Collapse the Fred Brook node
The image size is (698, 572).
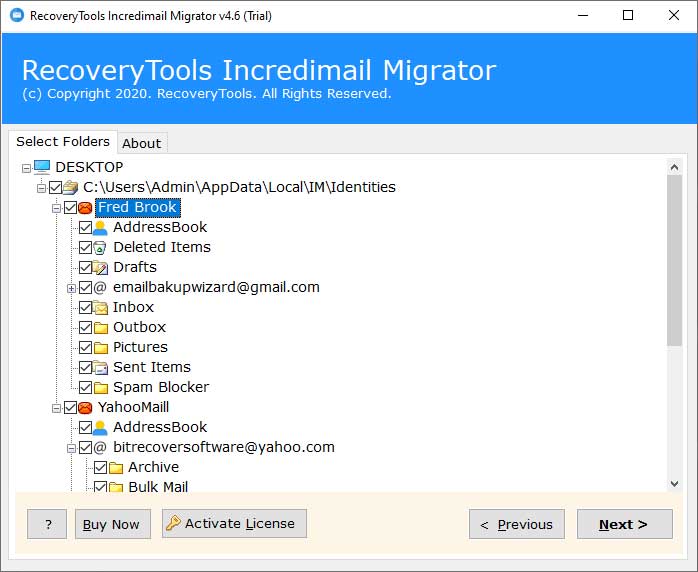tap(57, 208)
